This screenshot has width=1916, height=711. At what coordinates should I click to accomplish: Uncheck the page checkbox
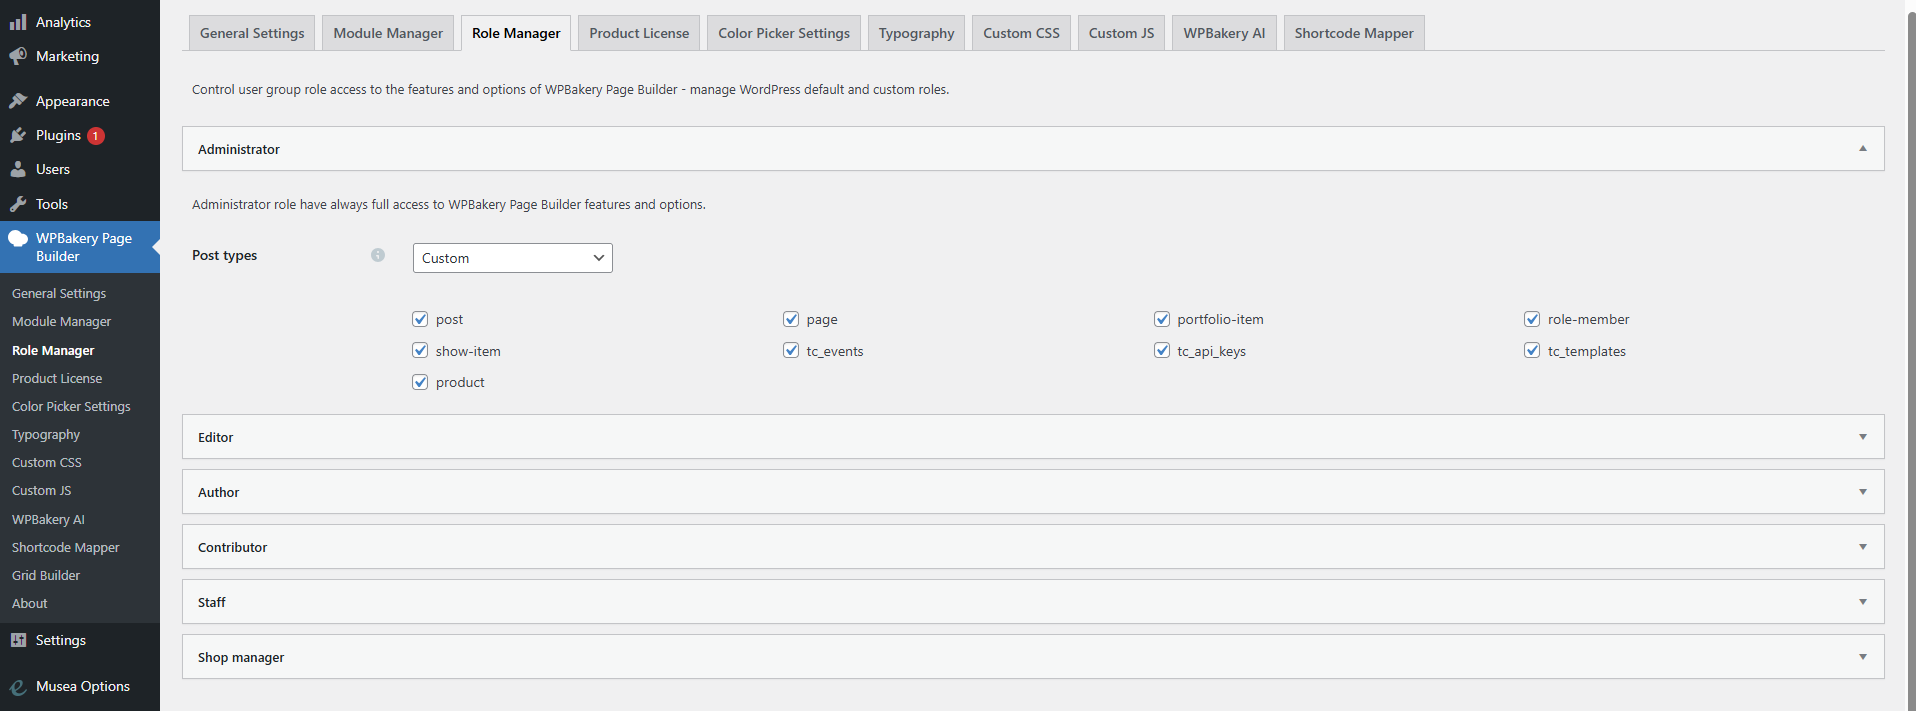coord(791,319)
